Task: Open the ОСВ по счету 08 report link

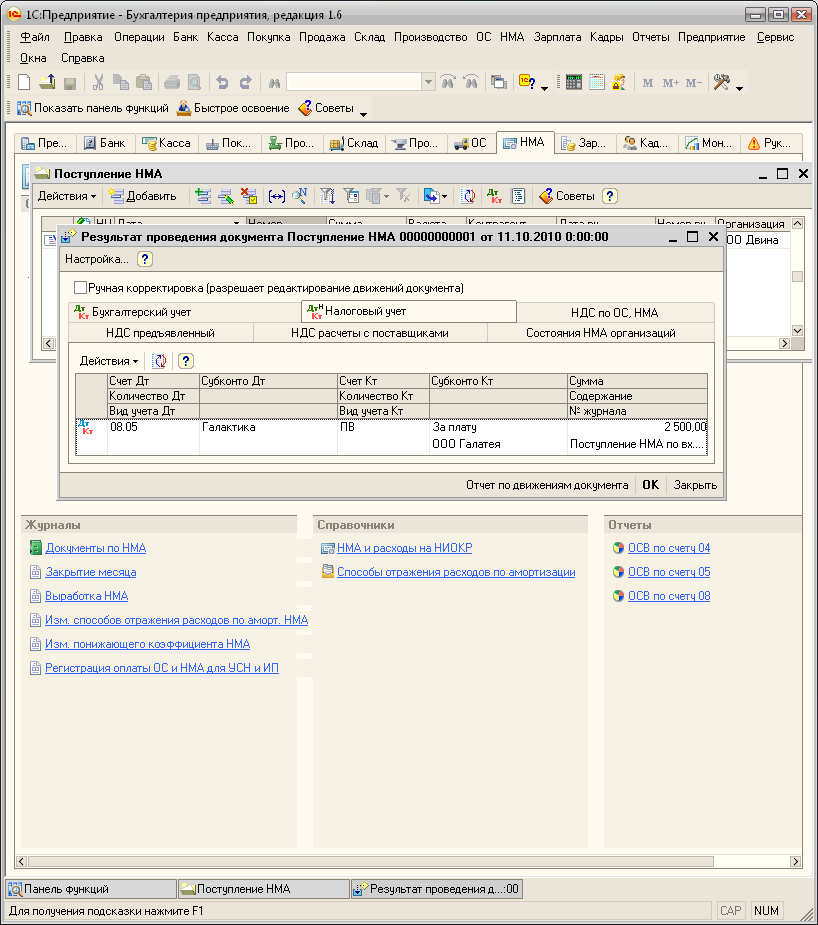Action: (669, 596)
